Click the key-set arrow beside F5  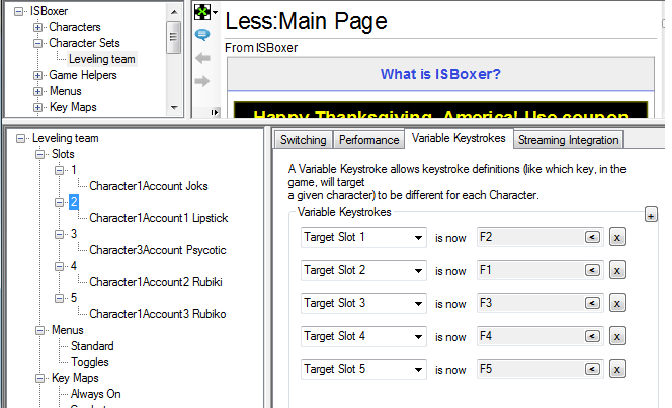click(592, 369)
